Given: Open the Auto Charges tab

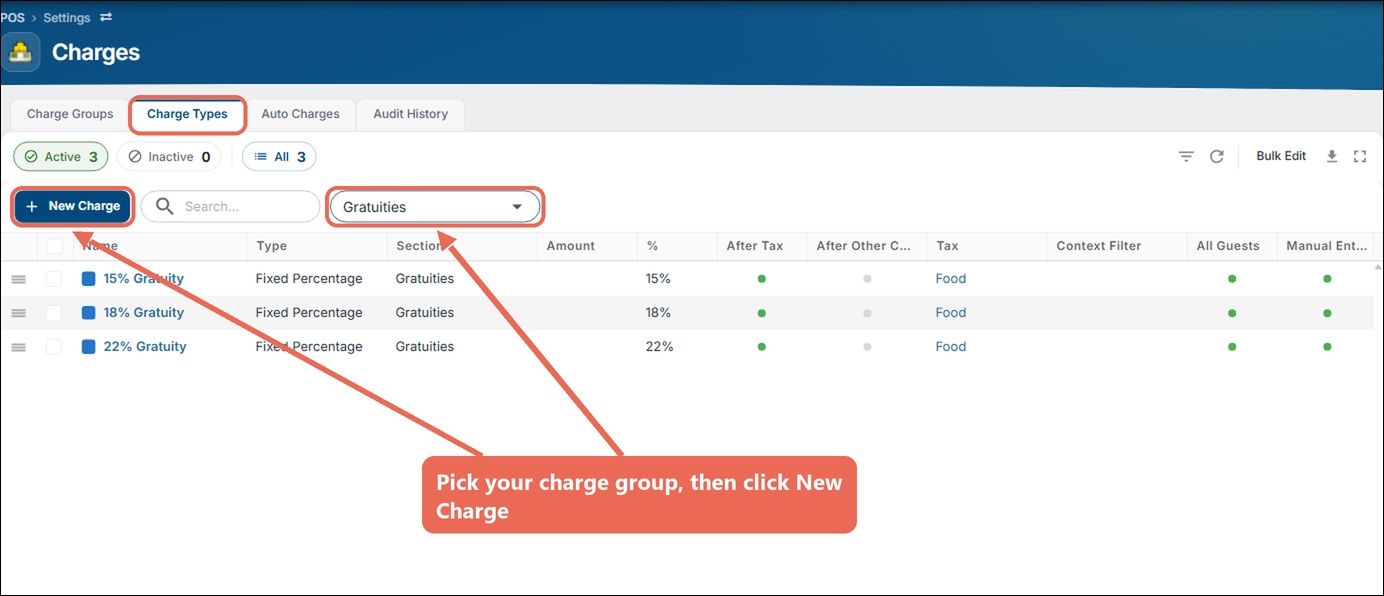Looking at the screenshot, I should click(x=300, y=114).
